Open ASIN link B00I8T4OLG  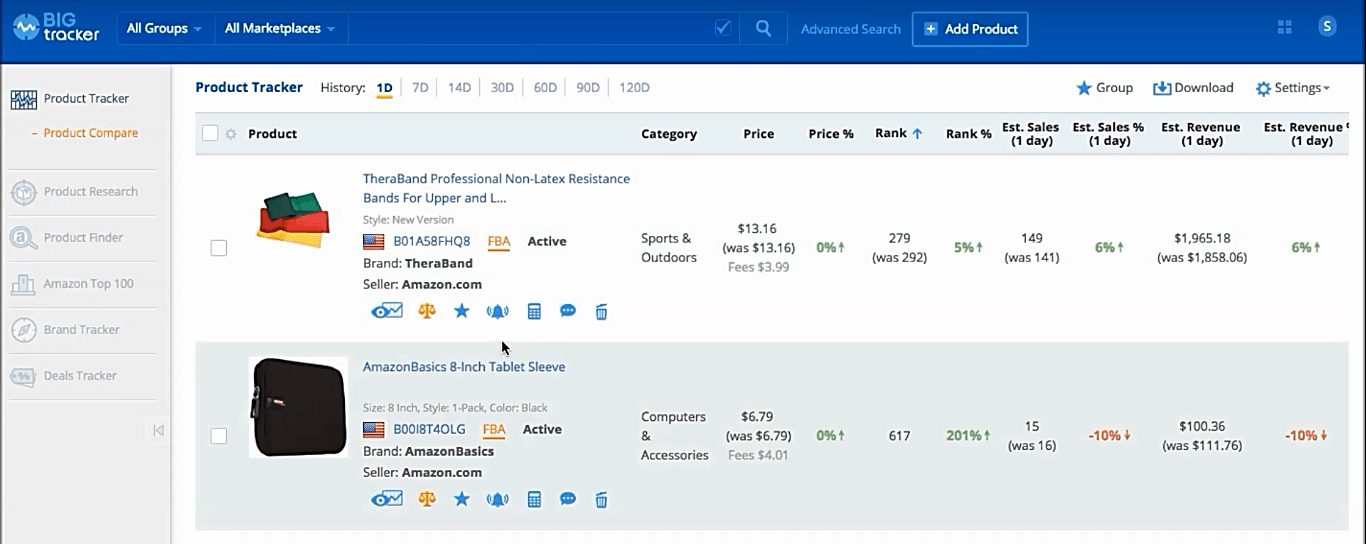(429, 430)
